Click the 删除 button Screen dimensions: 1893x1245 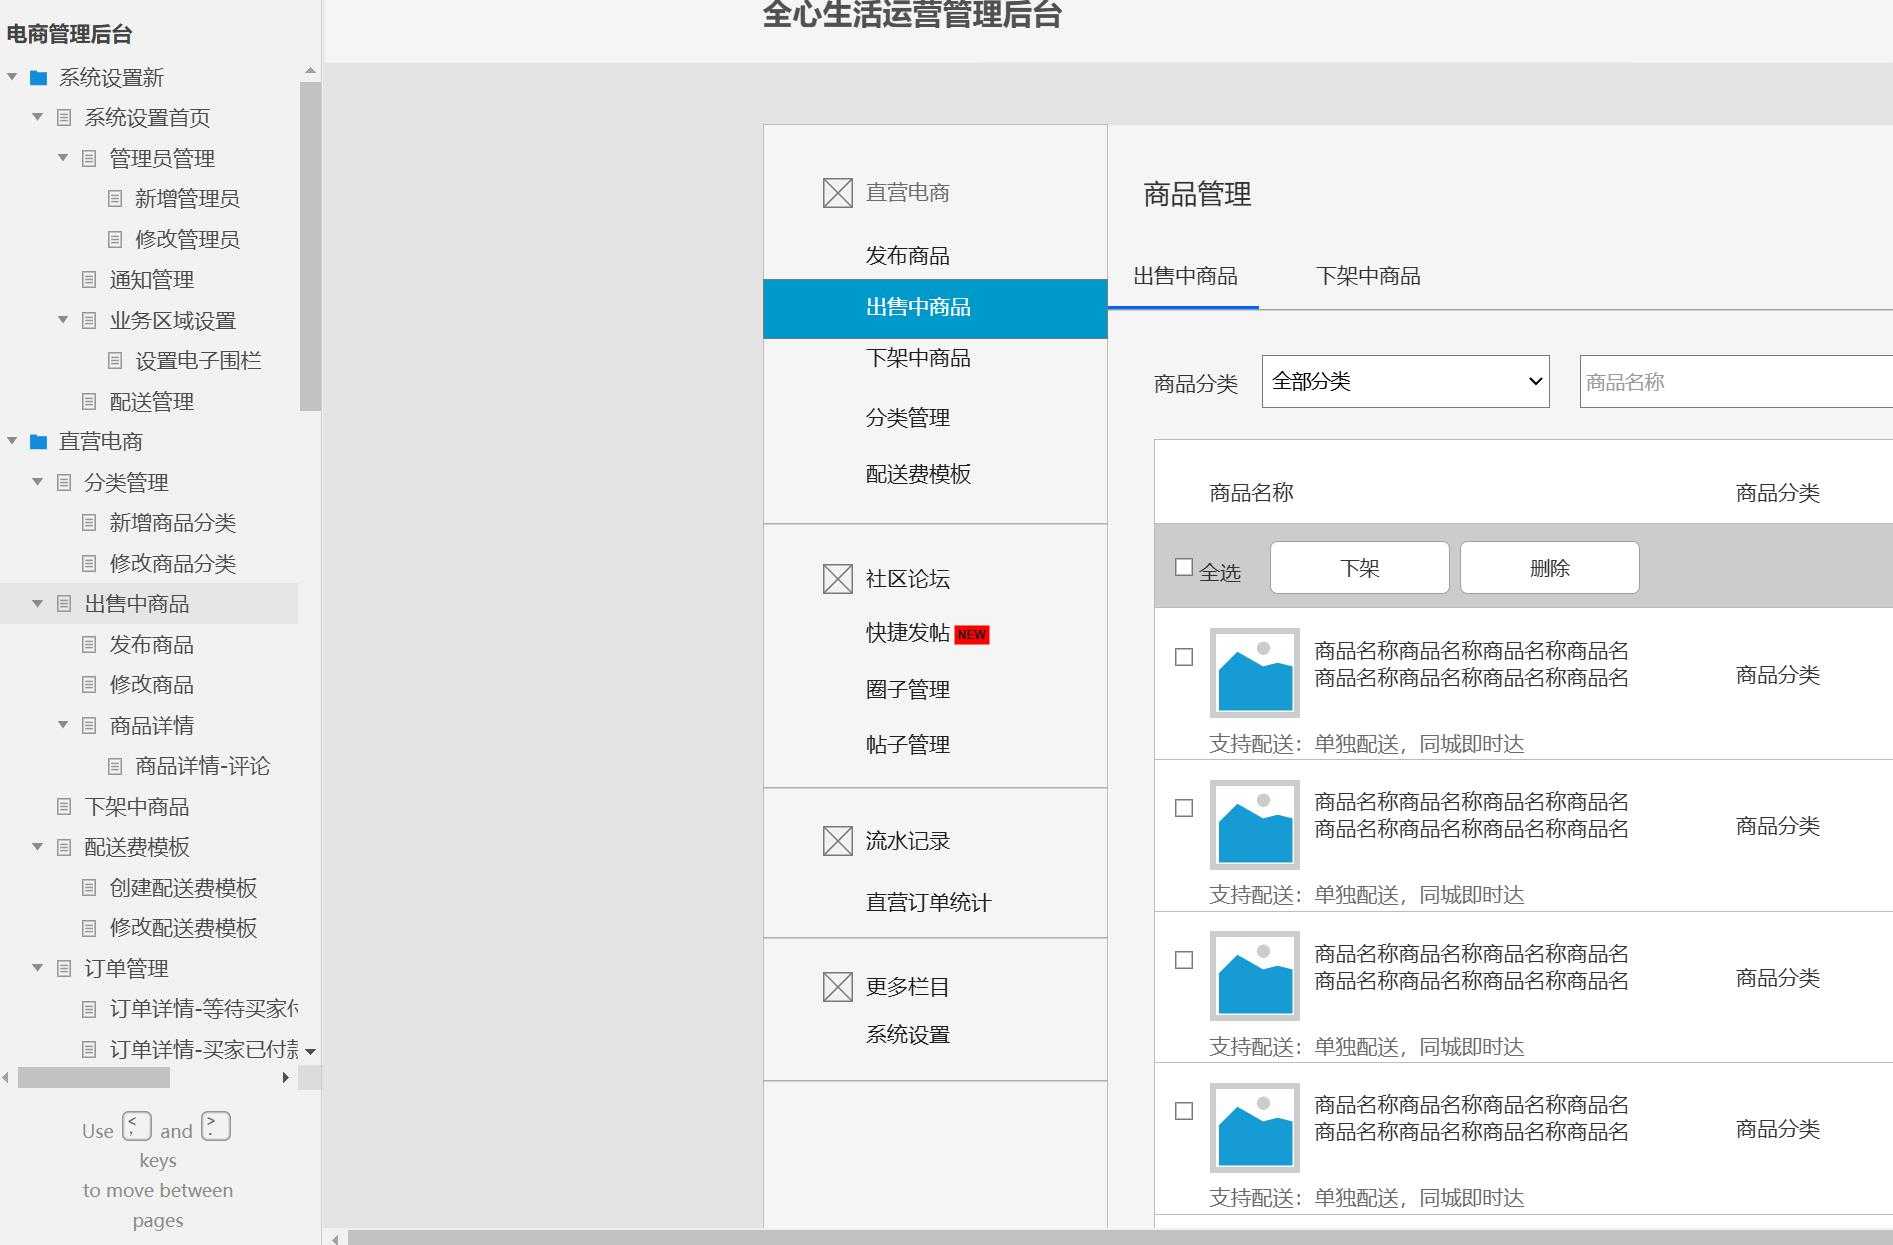point(1548,567)
